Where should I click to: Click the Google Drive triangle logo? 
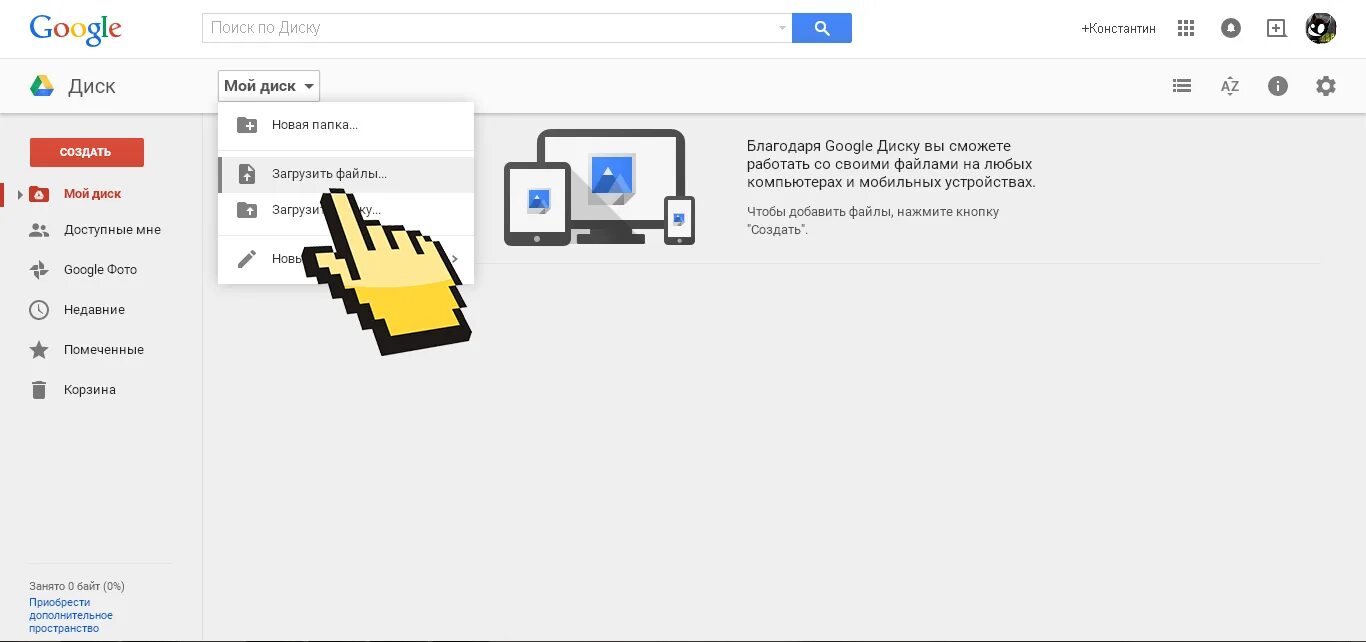[42, 86]
